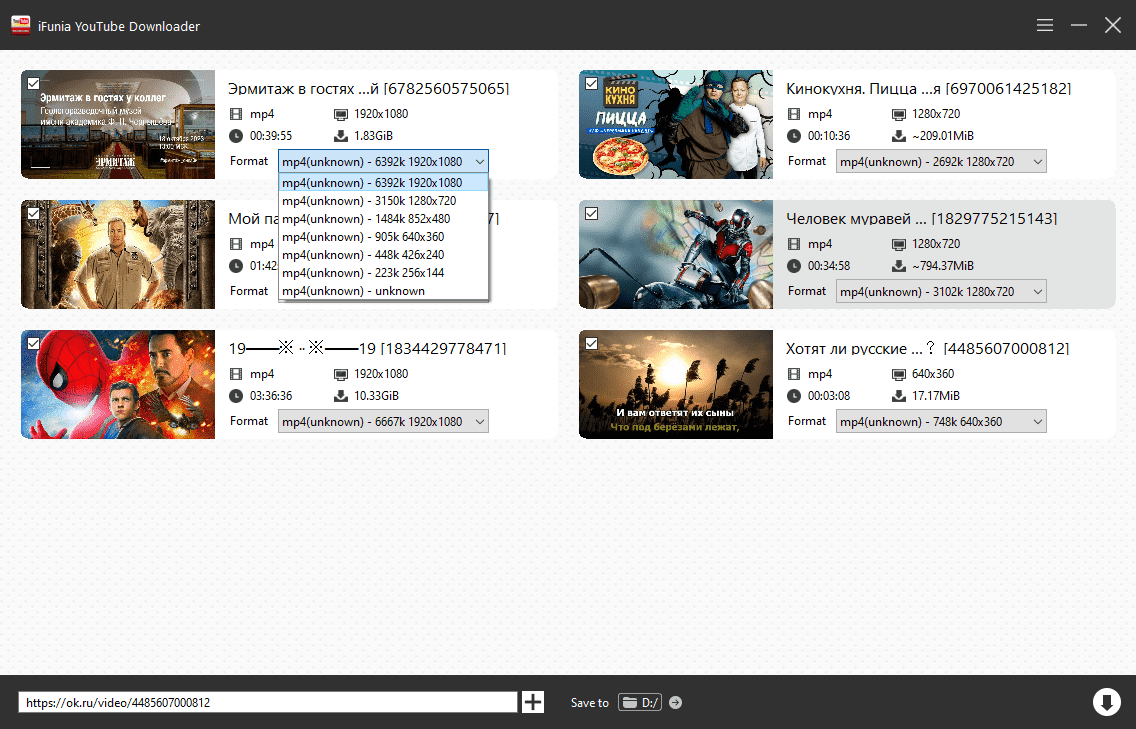Click the plus icon to add URL
The height and width of the screenshot is (729, 1136).
pos(533,702)
